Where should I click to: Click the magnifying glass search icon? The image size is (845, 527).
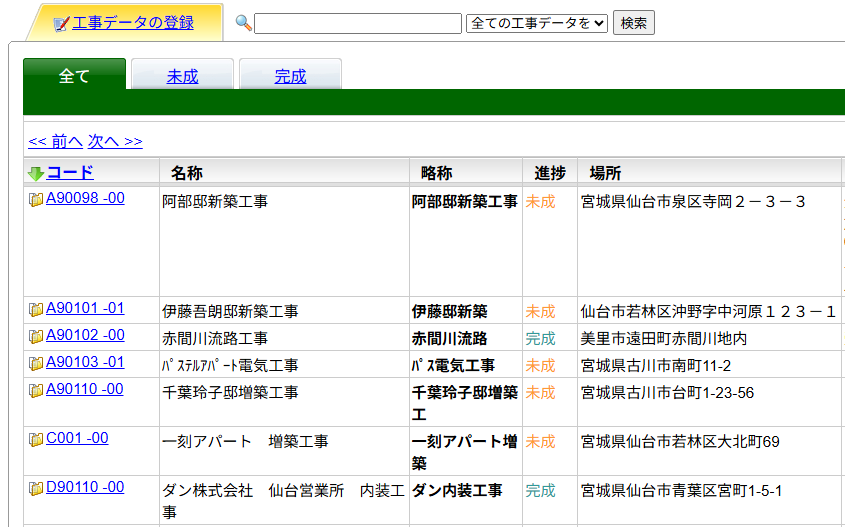(243, 23)
